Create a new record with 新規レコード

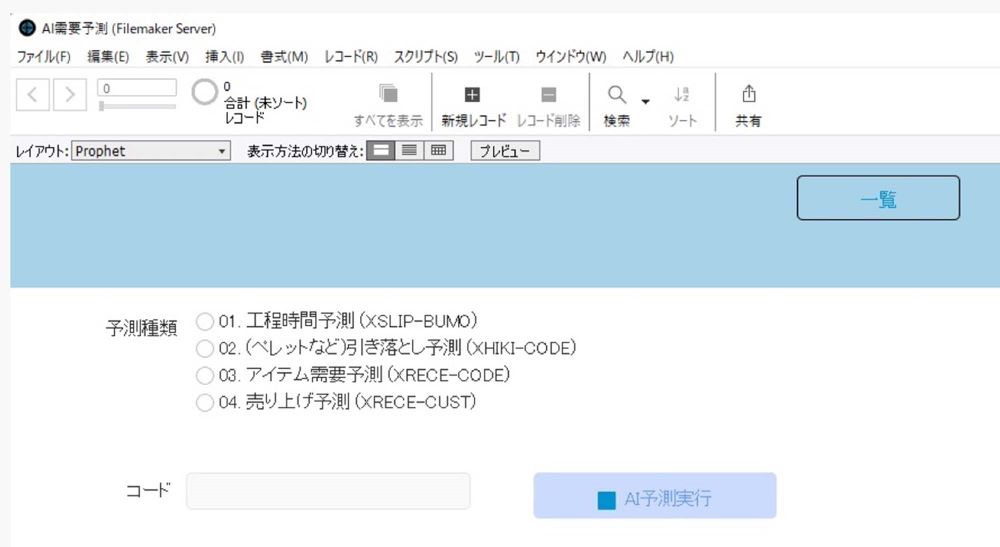tap(472, 105)
